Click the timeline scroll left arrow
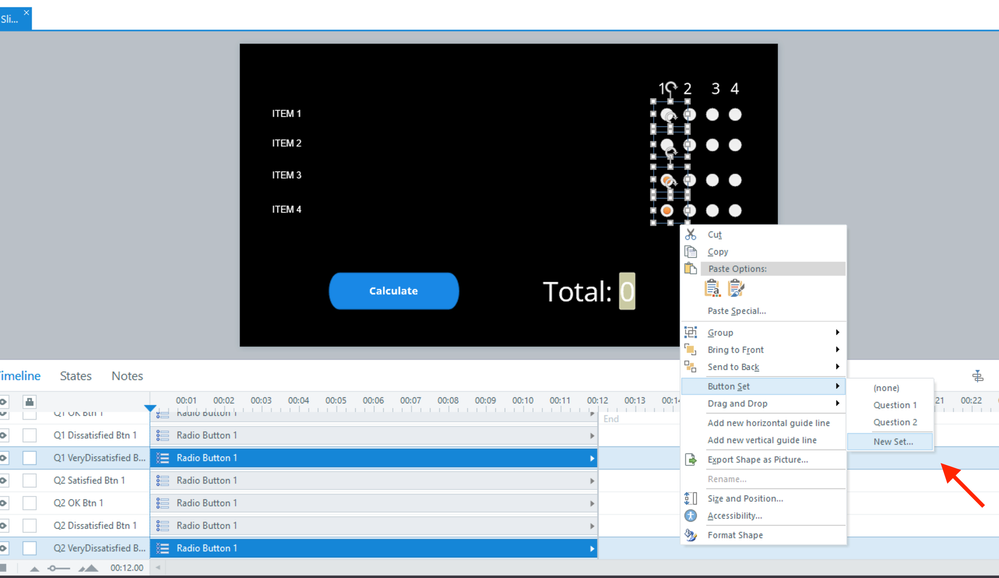 pyautogui.click(x=158, y=567)
